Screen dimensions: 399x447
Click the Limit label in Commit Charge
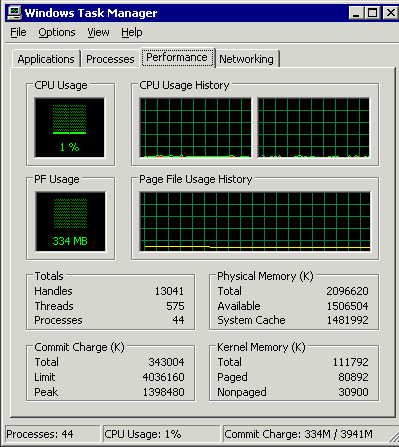[x=45, y=377]
